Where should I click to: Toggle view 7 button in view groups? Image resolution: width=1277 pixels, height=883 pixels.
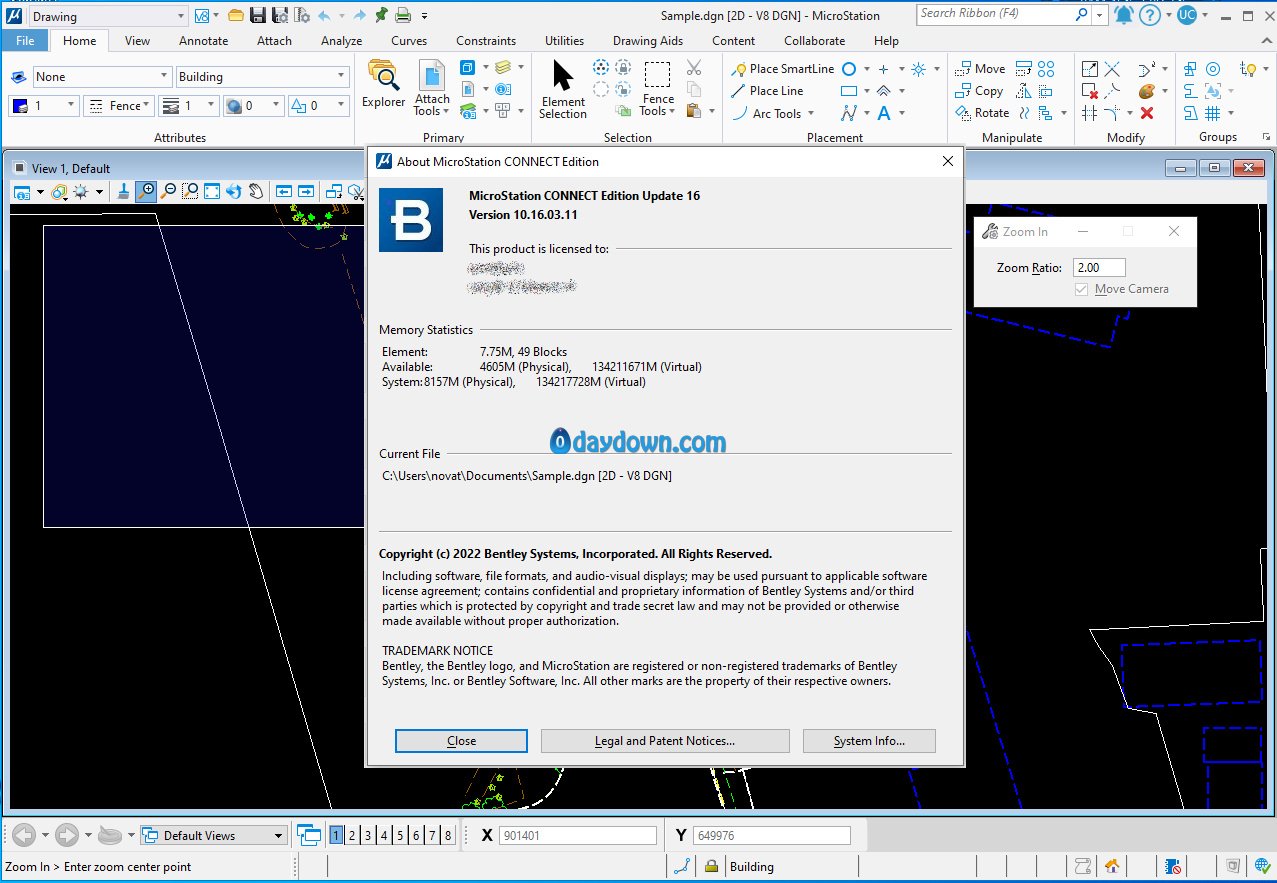pyautogui.click(x=432, y=835)
